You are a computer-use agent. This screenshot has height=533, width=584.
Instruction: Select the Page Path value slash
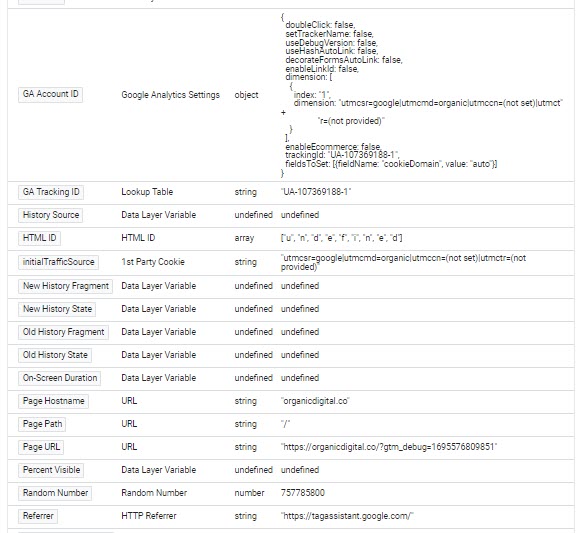(285, 424)
